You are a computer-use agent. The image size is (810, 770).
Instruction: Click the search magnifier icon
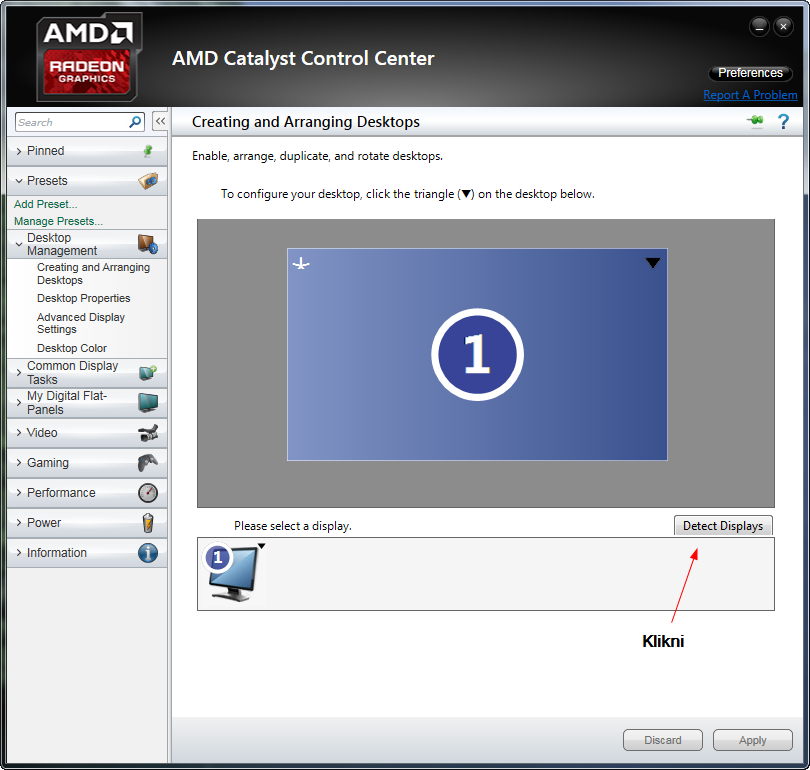(x=135, y=122)
